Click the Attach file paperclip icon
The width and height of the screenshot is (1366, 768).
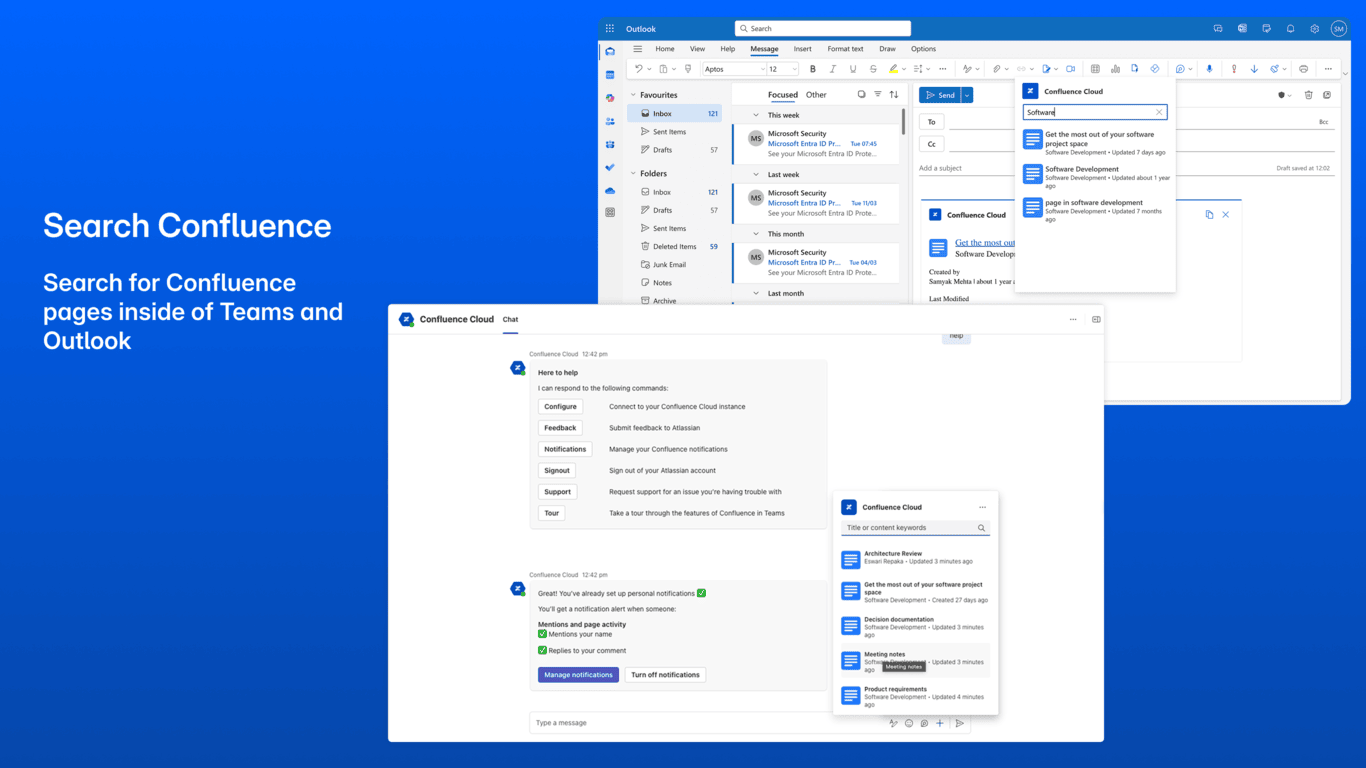coord(996,69)
